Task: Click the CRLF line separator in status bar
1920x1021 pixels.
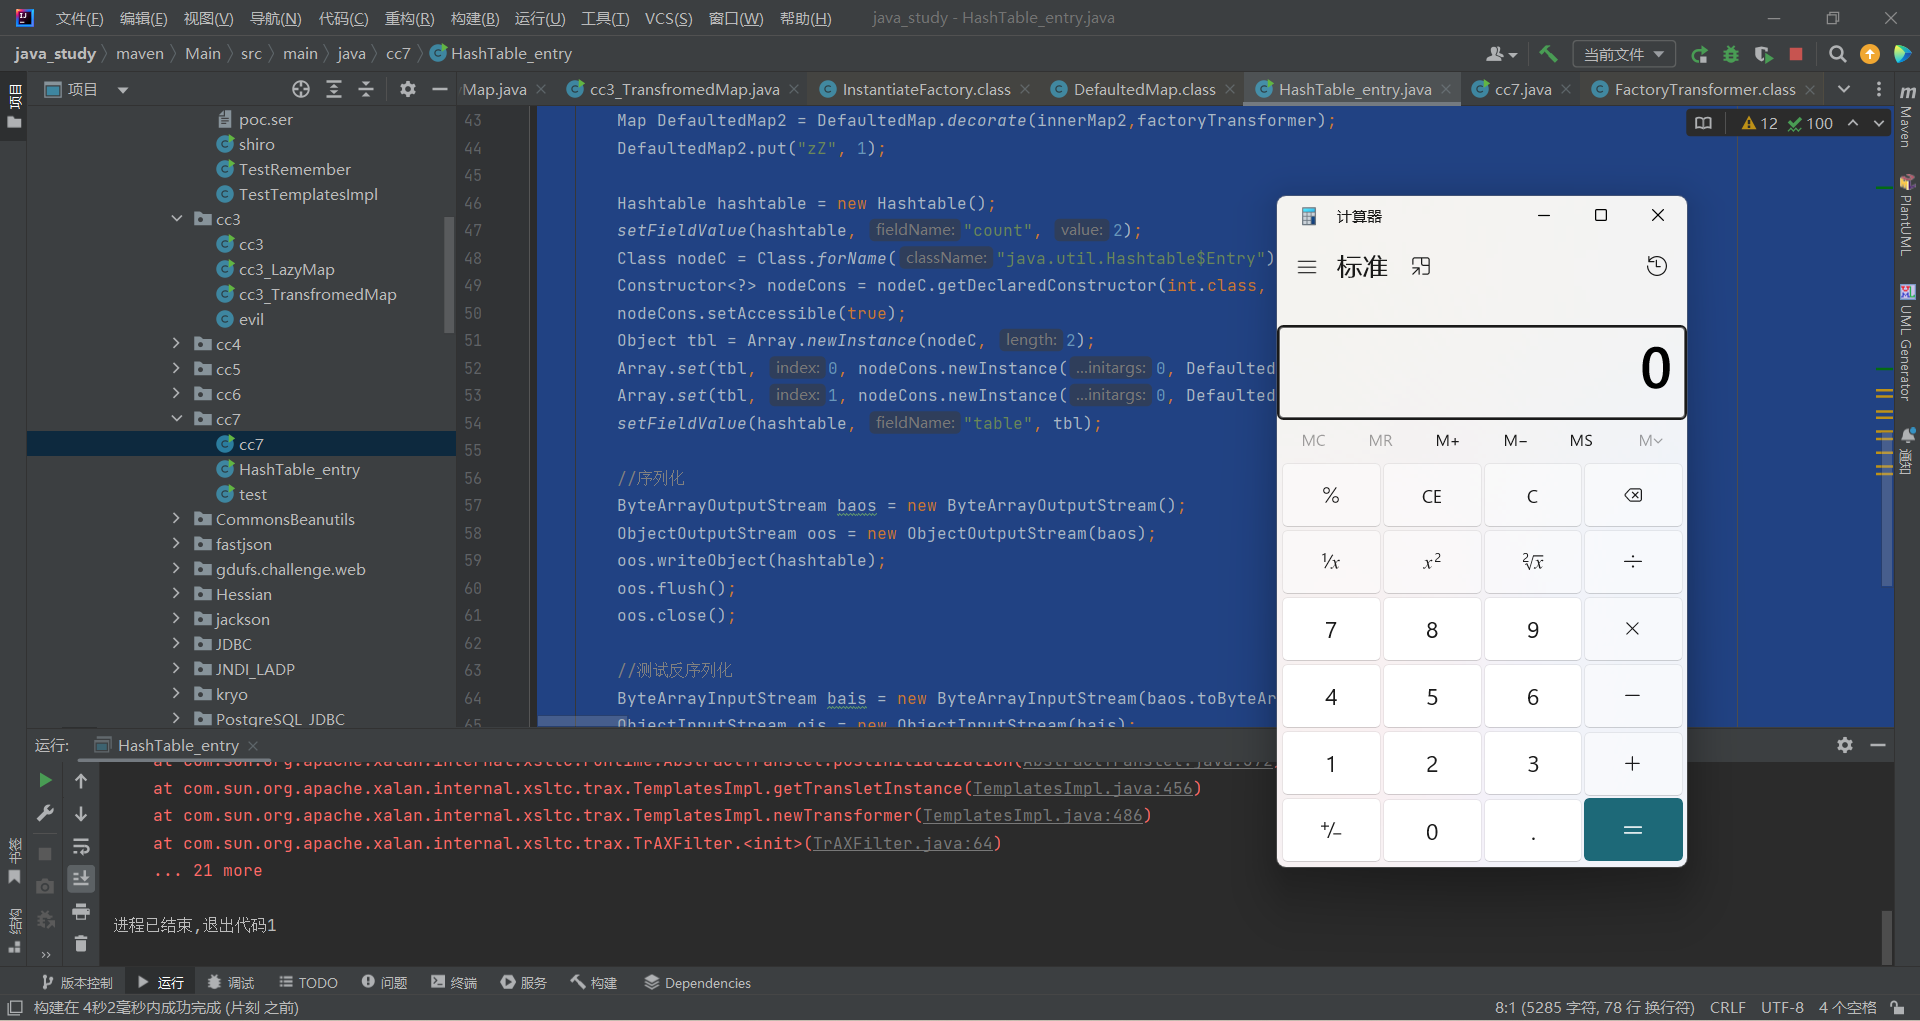Action: (x=1727, y=1007)
